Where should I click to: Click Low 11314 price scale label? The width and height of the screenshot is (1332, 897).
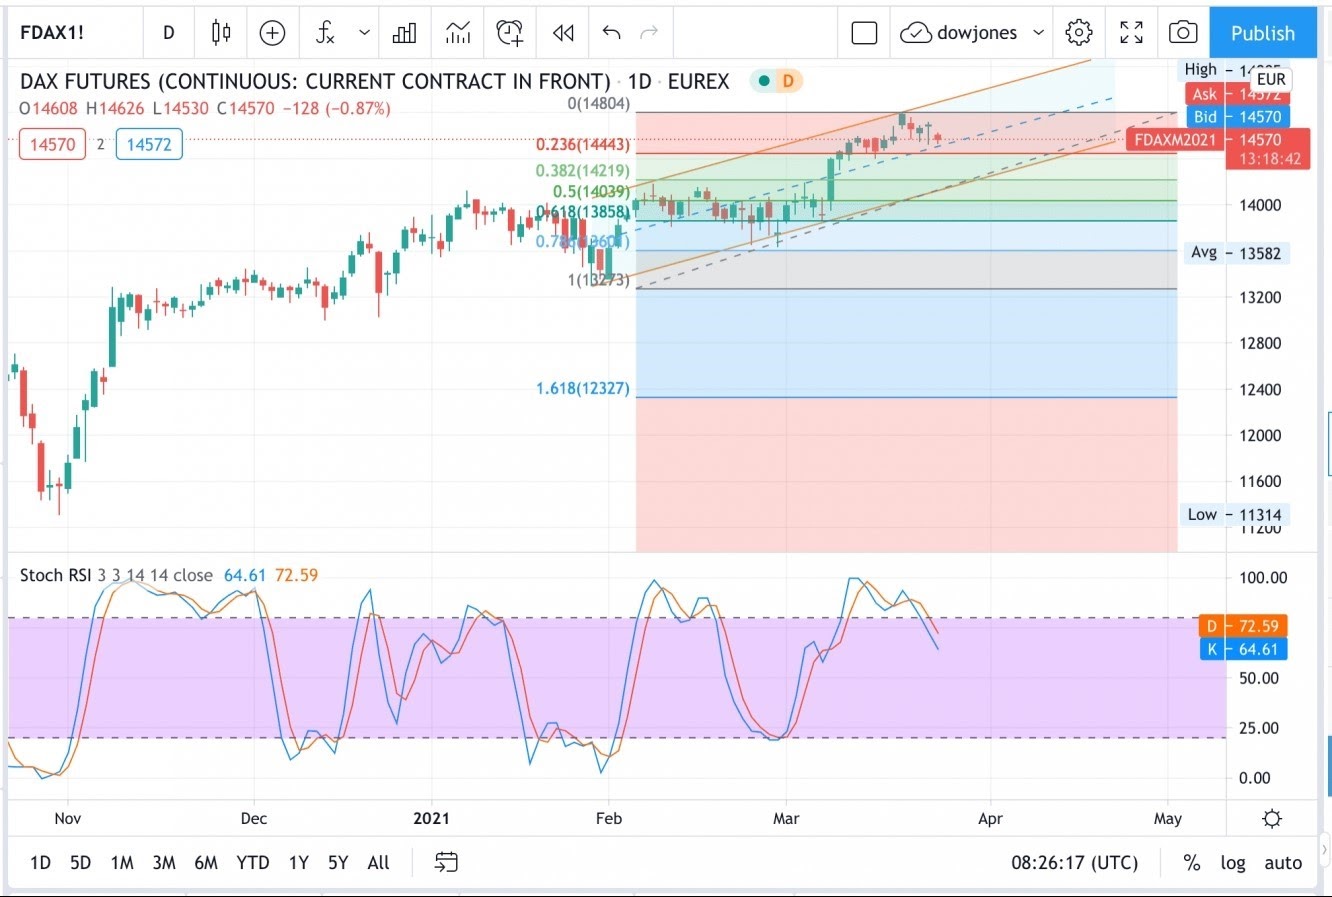pyautogui.click(x=1235, y=515)
